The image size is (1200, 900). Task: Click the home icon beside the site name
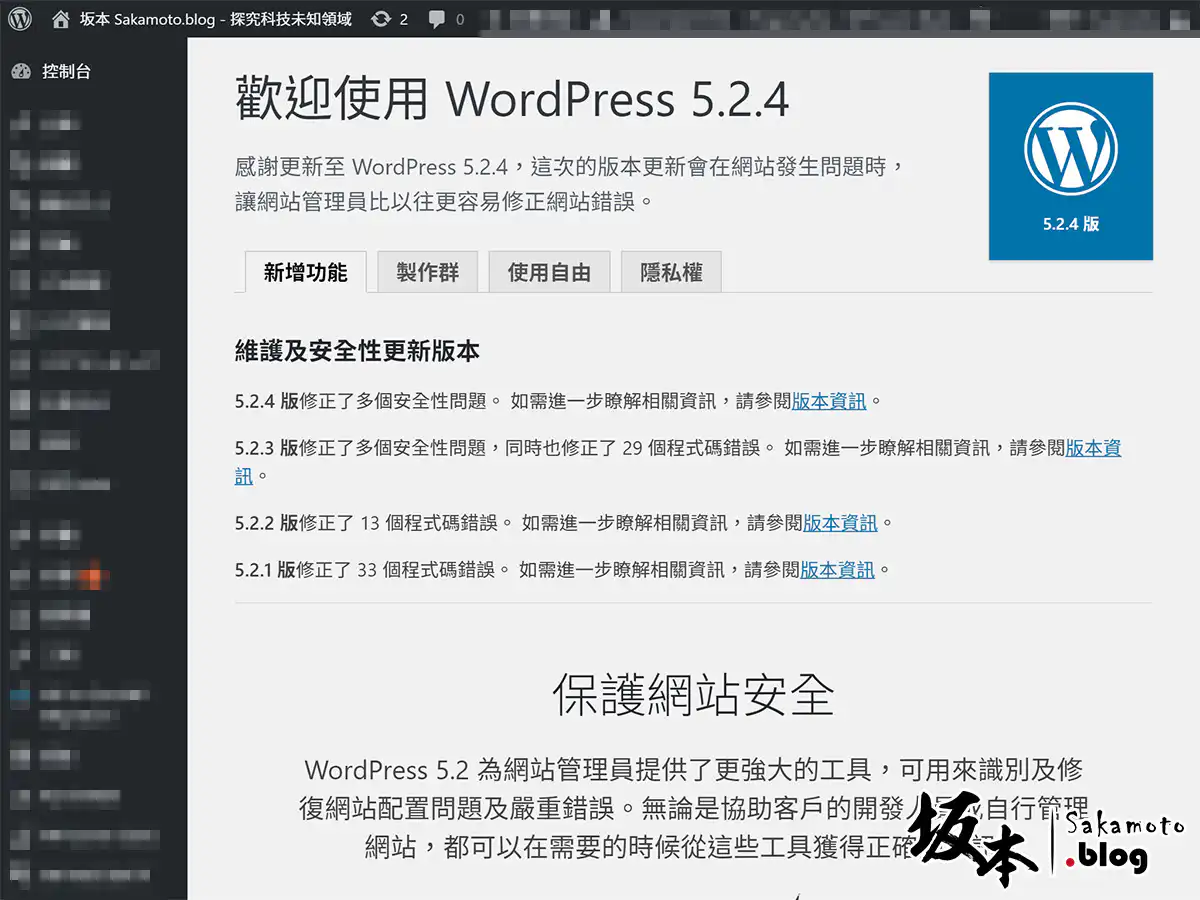point(61,19)
